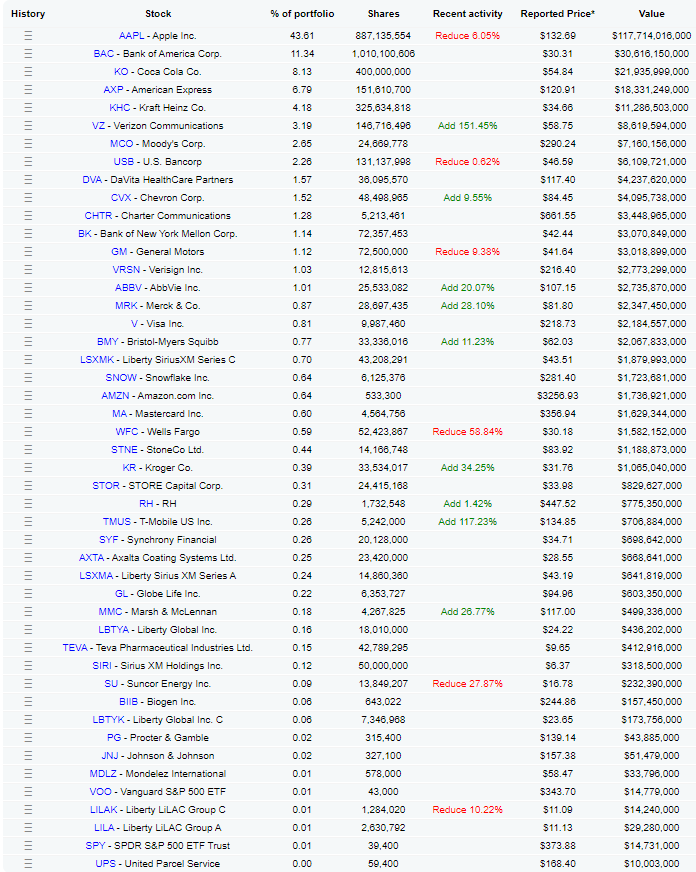
Task: Follow the JNJ ticker link
Action: 110,756
